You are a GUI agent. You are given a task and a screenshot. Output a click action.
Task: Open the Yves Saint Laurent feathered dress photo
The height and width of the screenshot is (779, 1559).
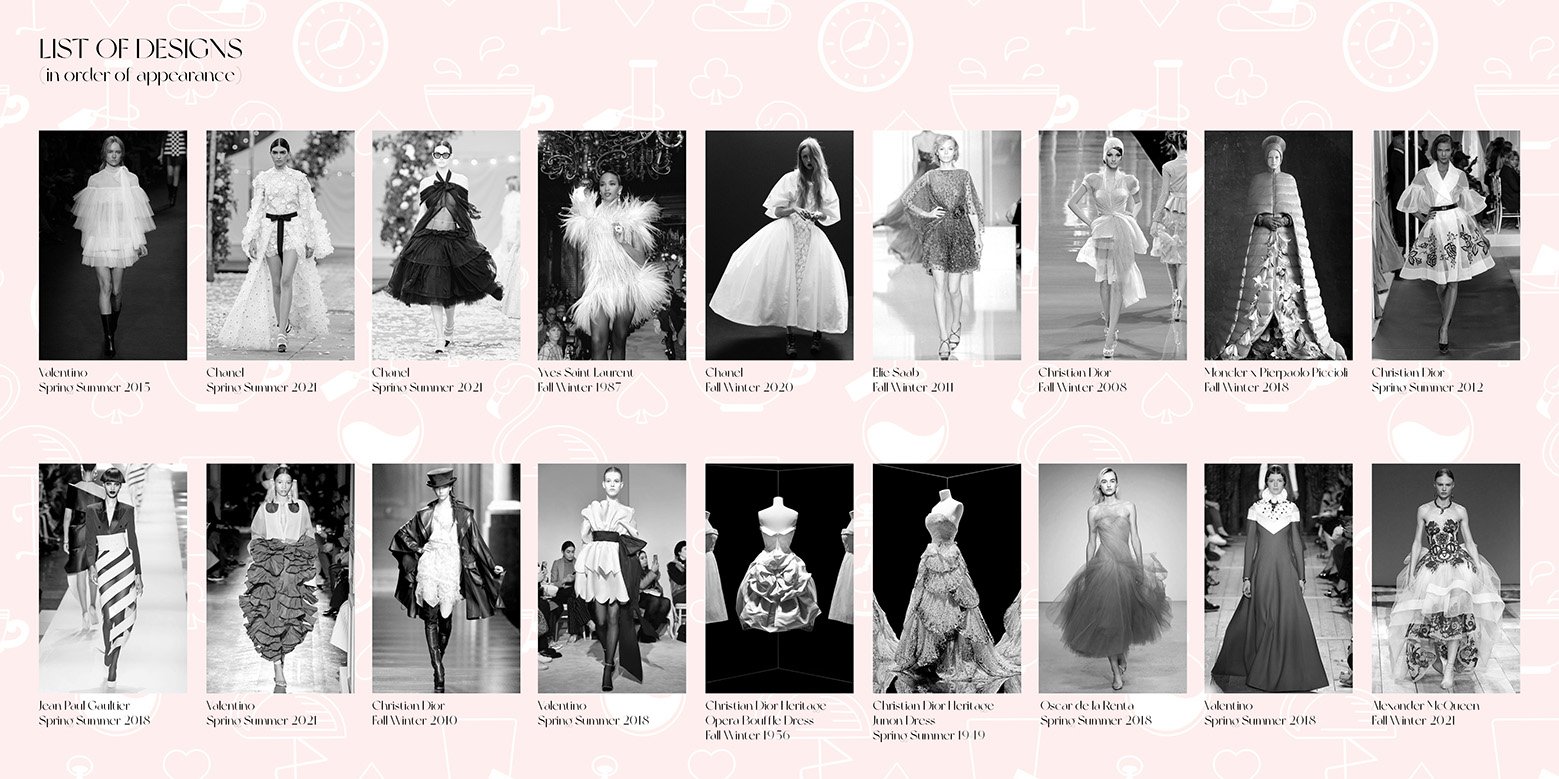(612, 245)
